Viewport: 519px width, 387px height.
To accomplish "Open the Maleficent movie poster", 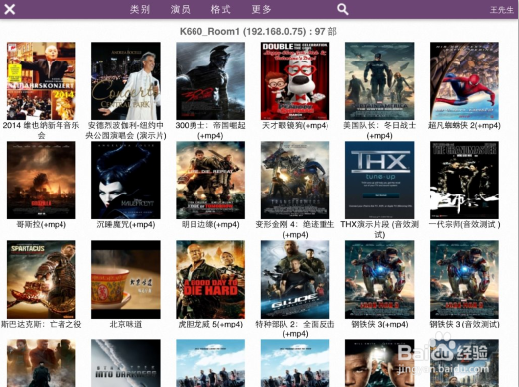I will [x=126, y=180].
